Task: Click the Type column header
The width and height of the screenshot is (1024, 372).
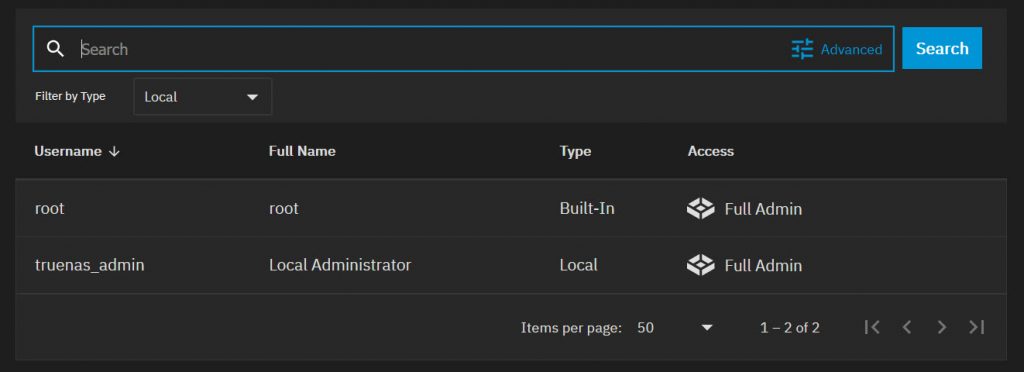Action: coord(575,151)
